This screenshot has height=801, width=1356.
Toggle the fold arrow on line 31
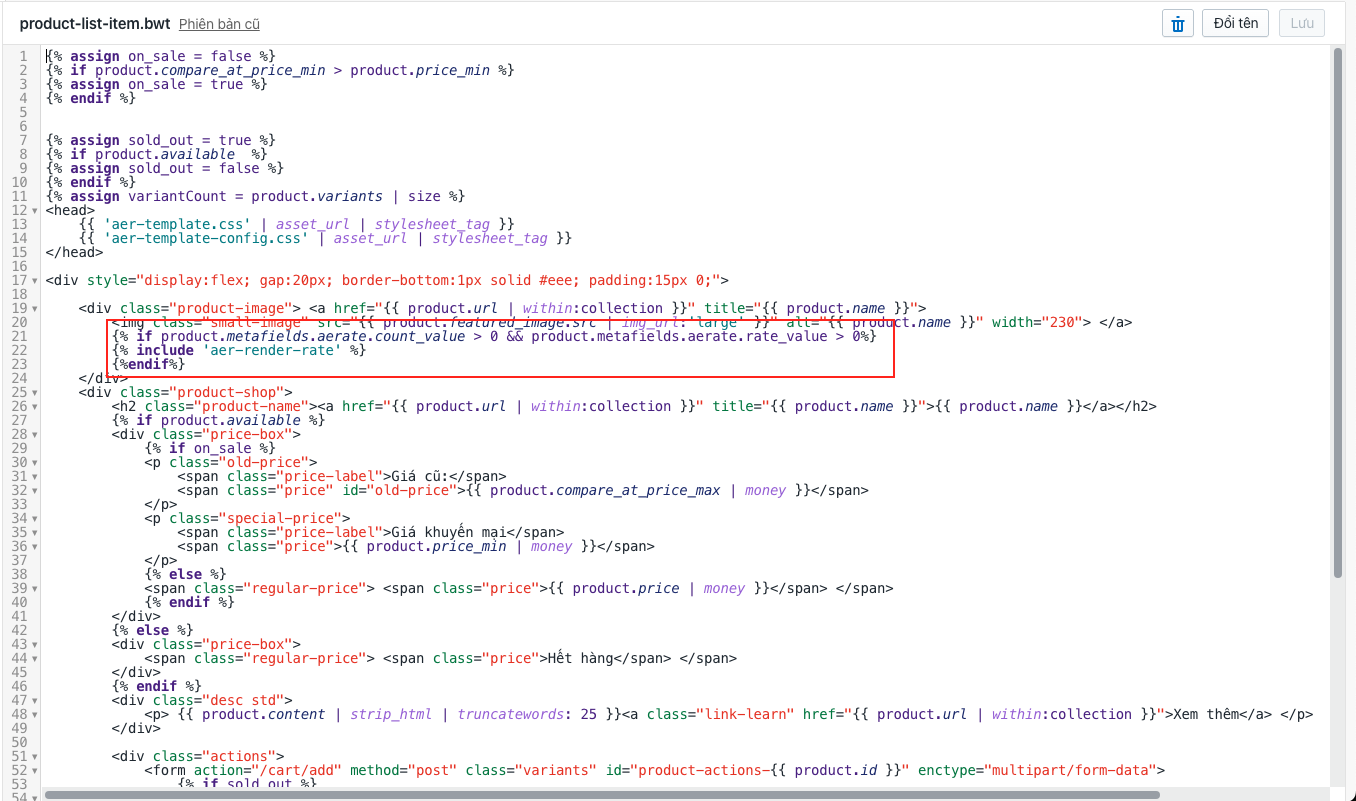click(x=37, y=477)
